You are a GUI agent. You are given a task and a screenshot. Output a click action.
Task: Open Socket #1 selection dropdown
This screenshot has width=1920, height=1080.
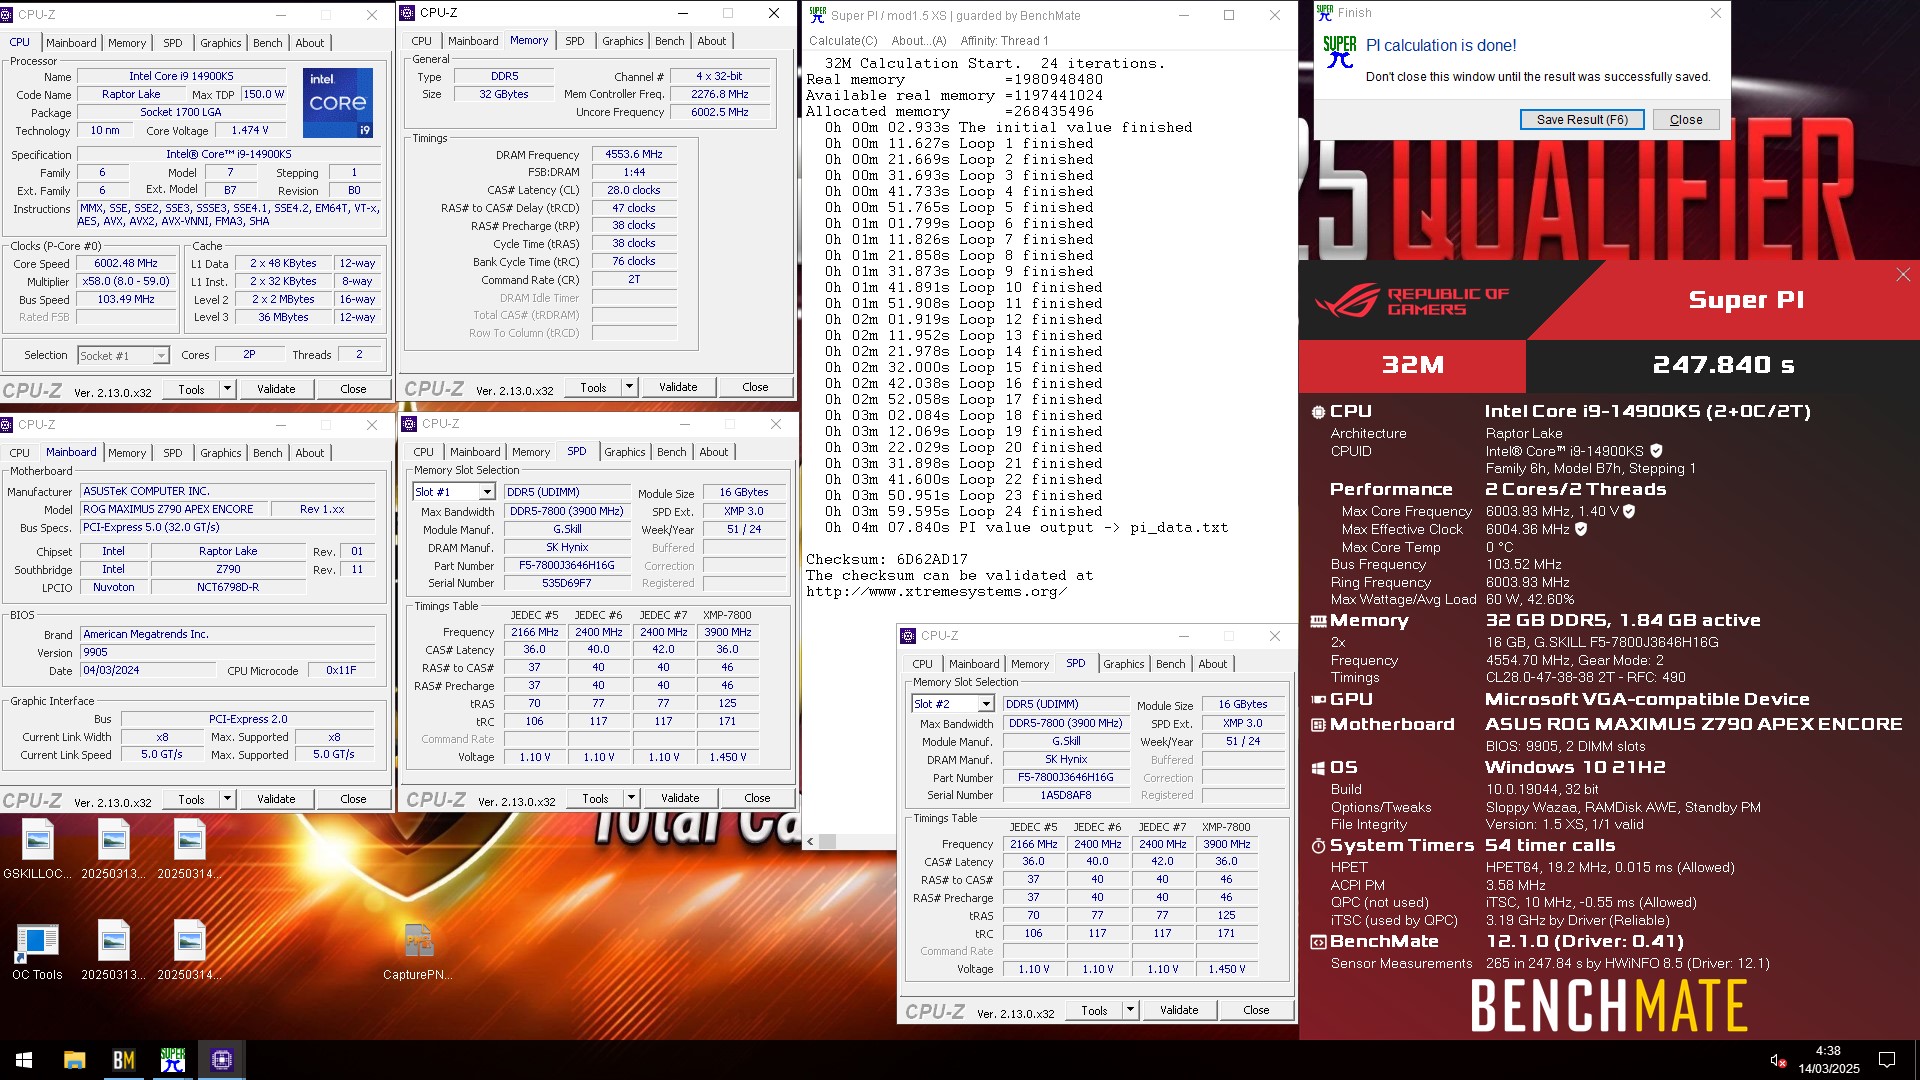coord(160,356)
